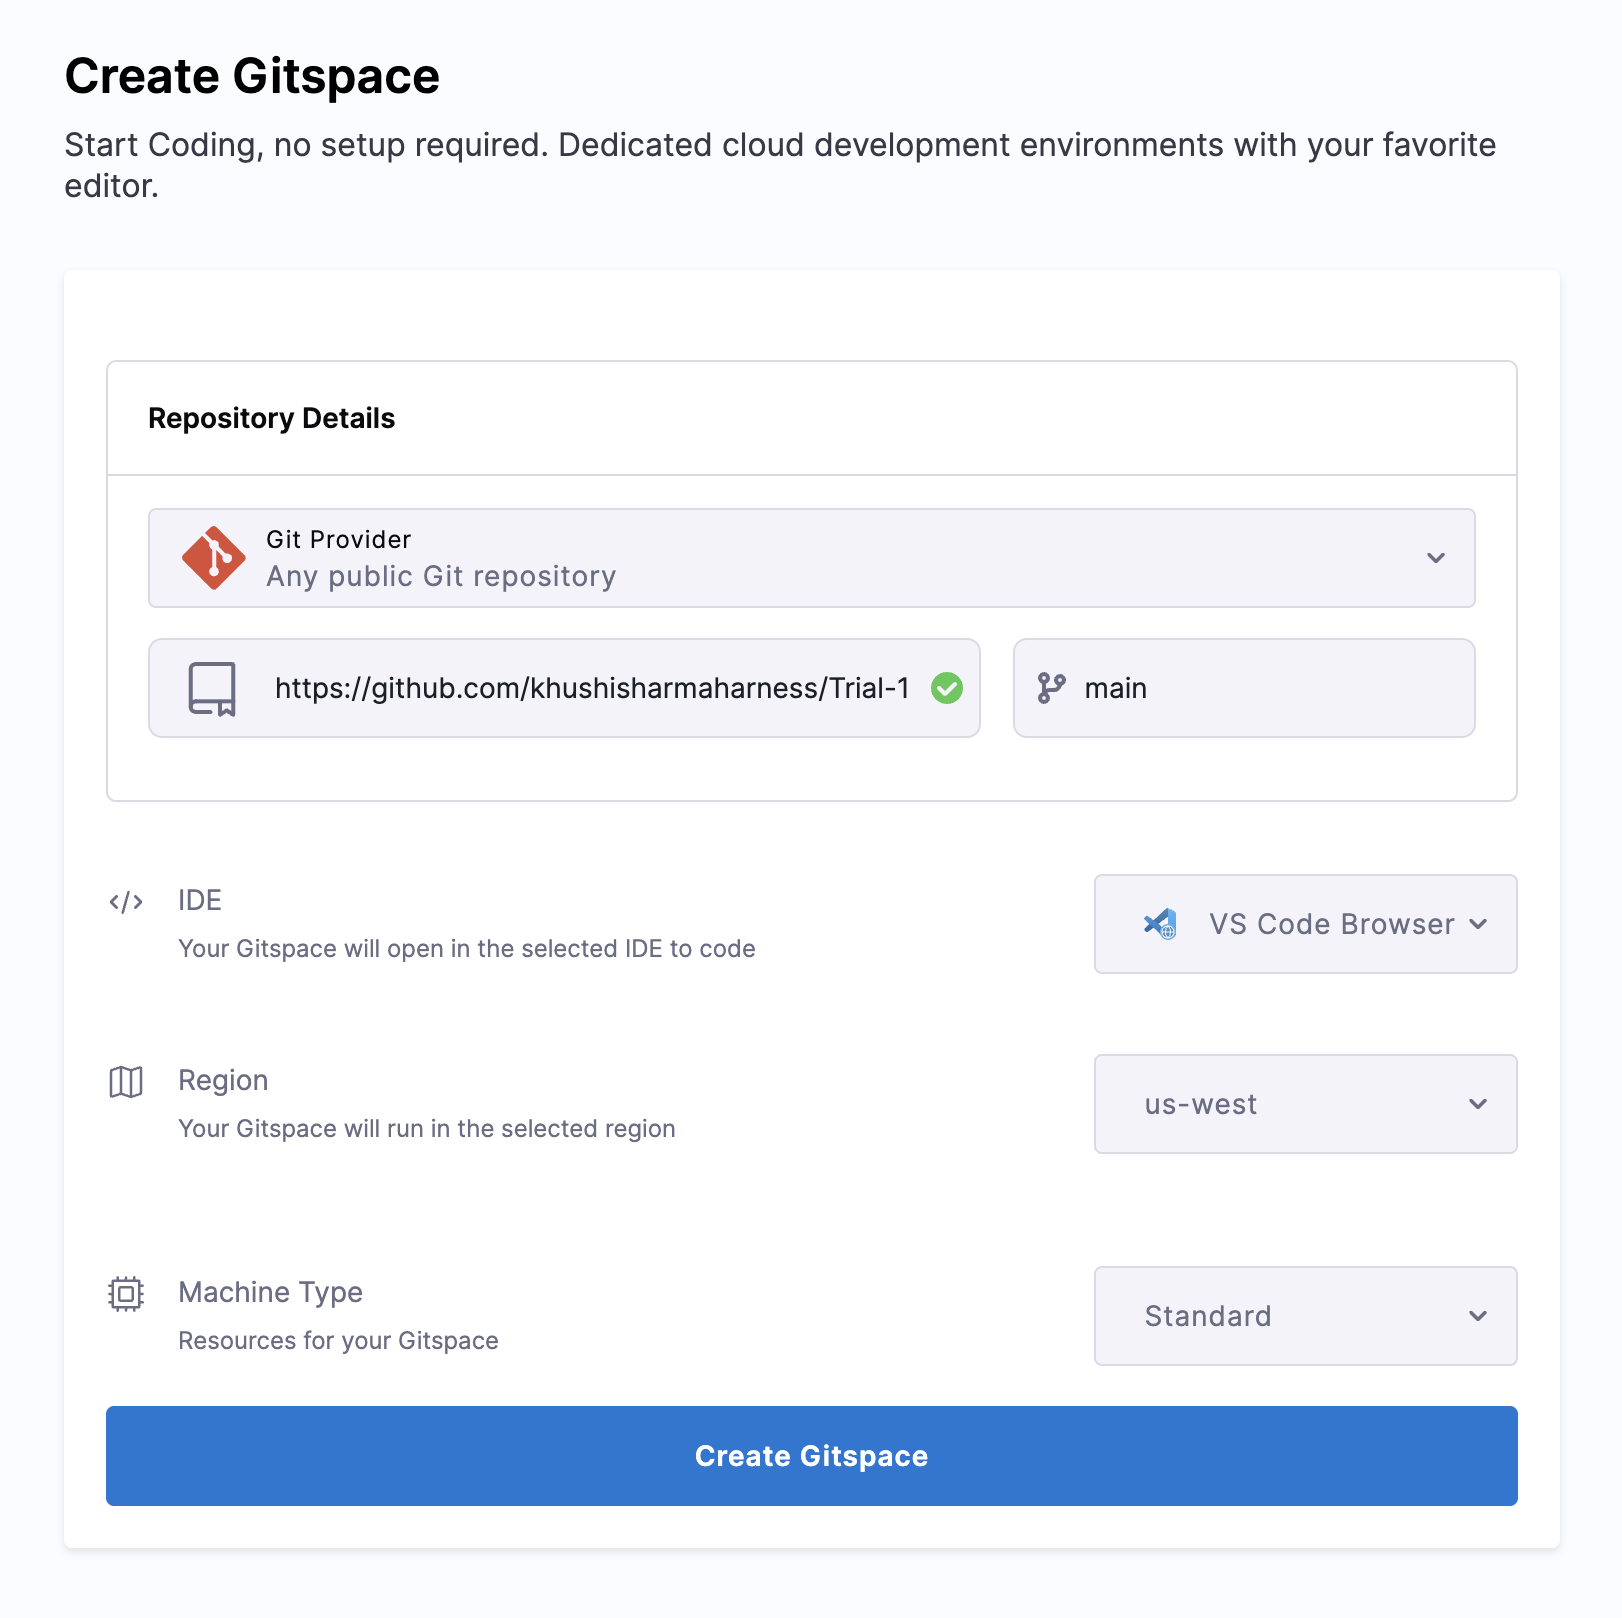
Task: Click the repository URL input field
Action: pos(590,688)
